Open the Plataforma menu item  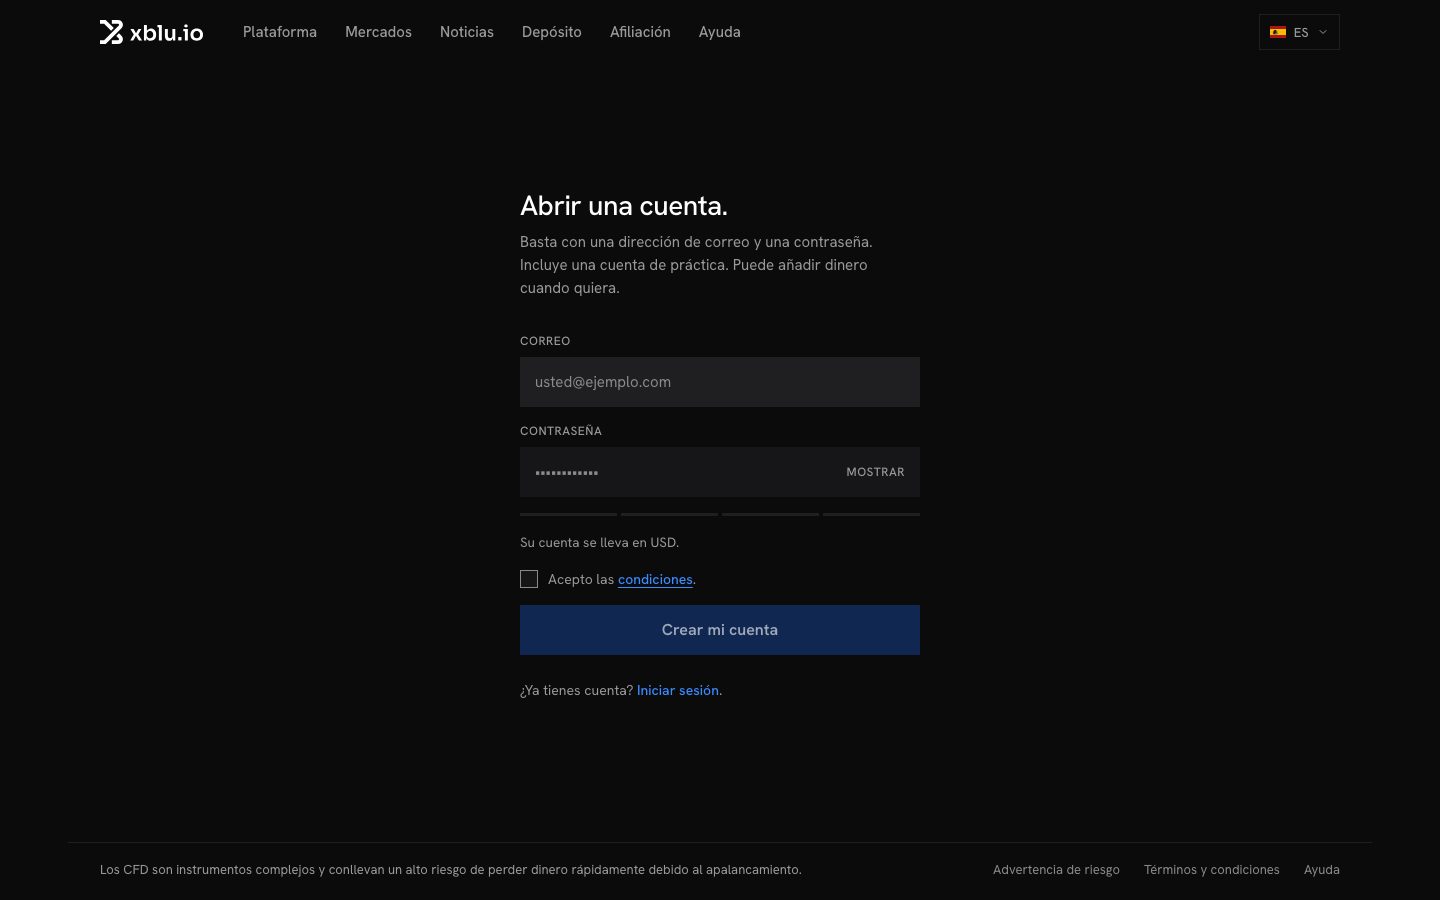click(280, 32)
